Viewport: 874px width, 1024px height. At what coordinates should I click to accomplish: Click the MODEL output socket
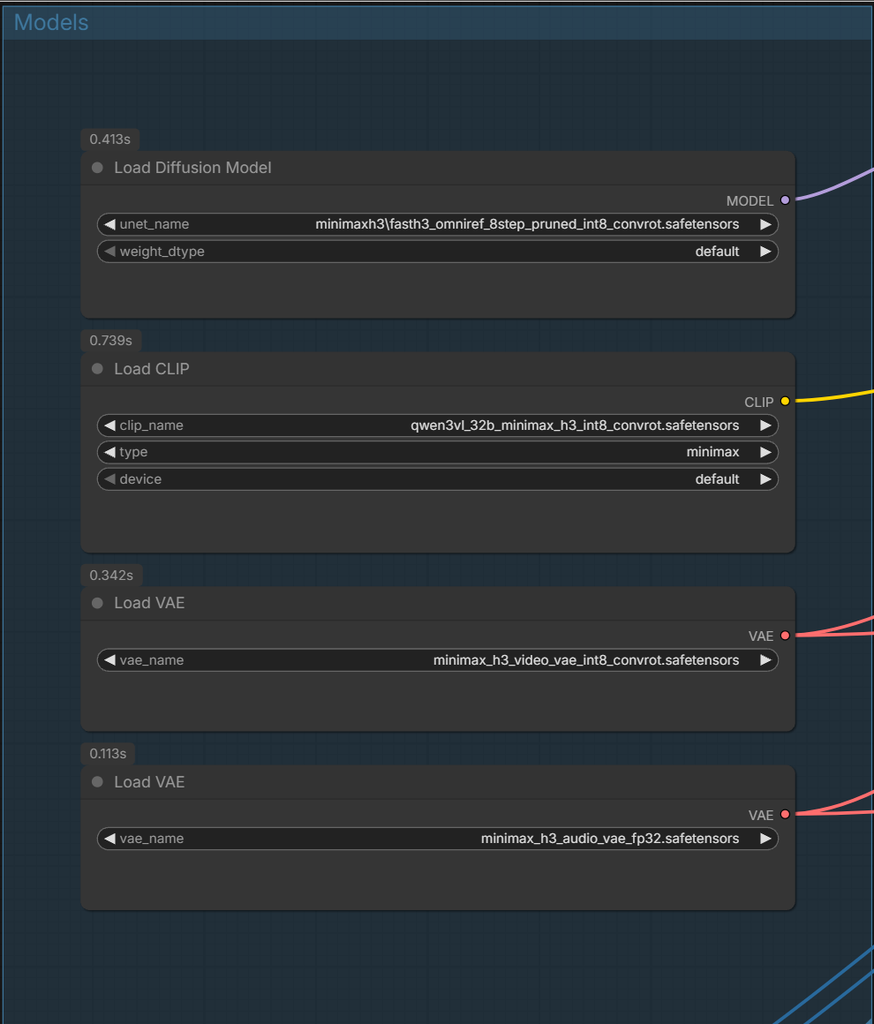785,200
